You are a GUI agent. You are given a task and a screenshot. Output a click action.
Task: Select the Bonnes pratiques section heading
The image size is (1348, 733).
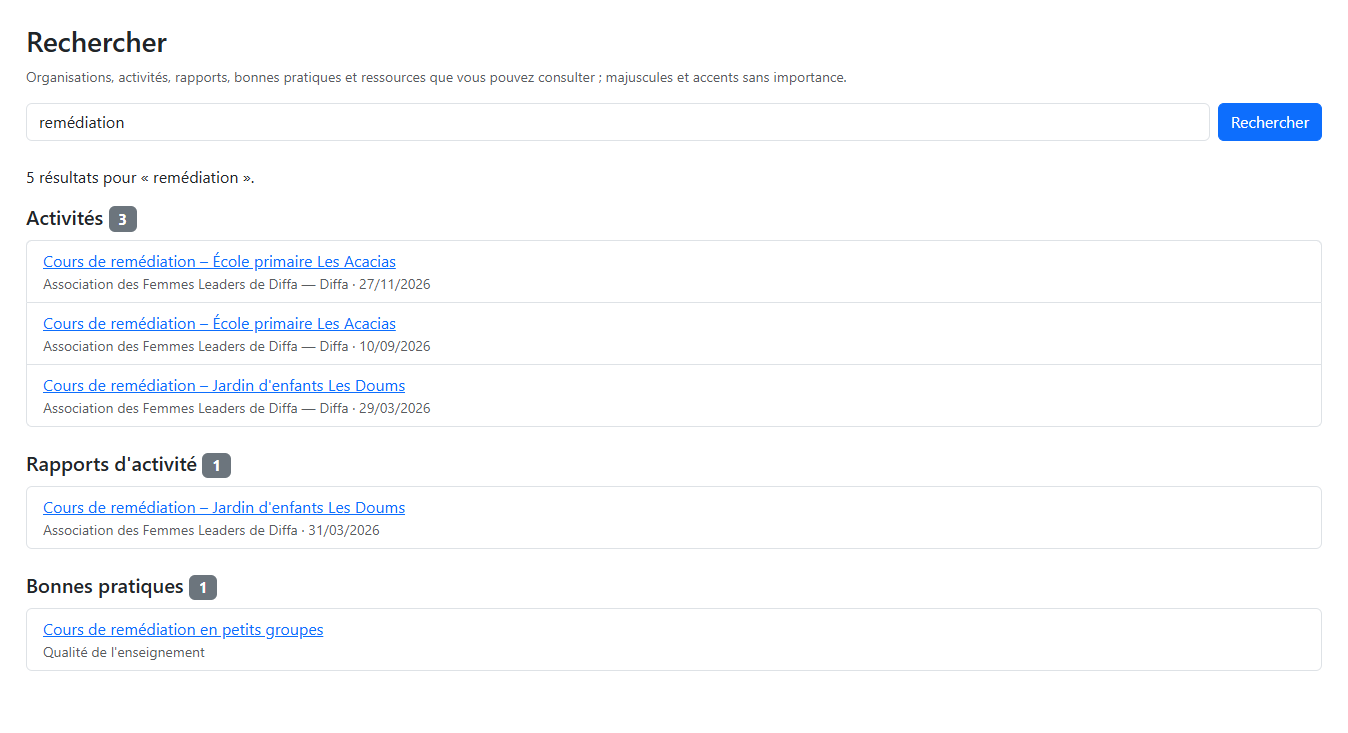coord(105,586)
